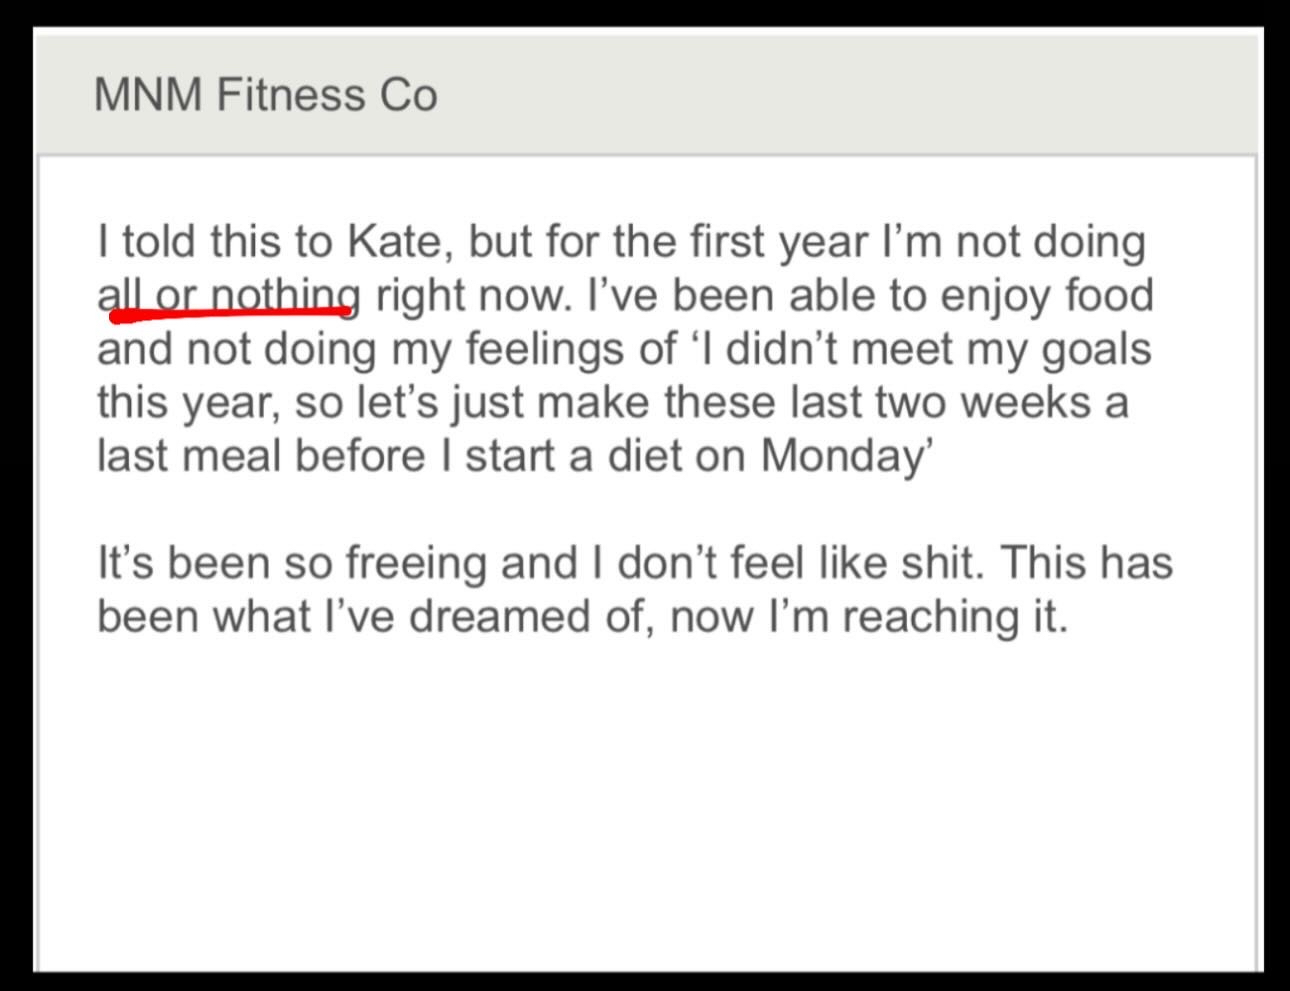Click the words "right now" after the underlined phrase
The image size is (1290, 991).
tap(470, 296)
